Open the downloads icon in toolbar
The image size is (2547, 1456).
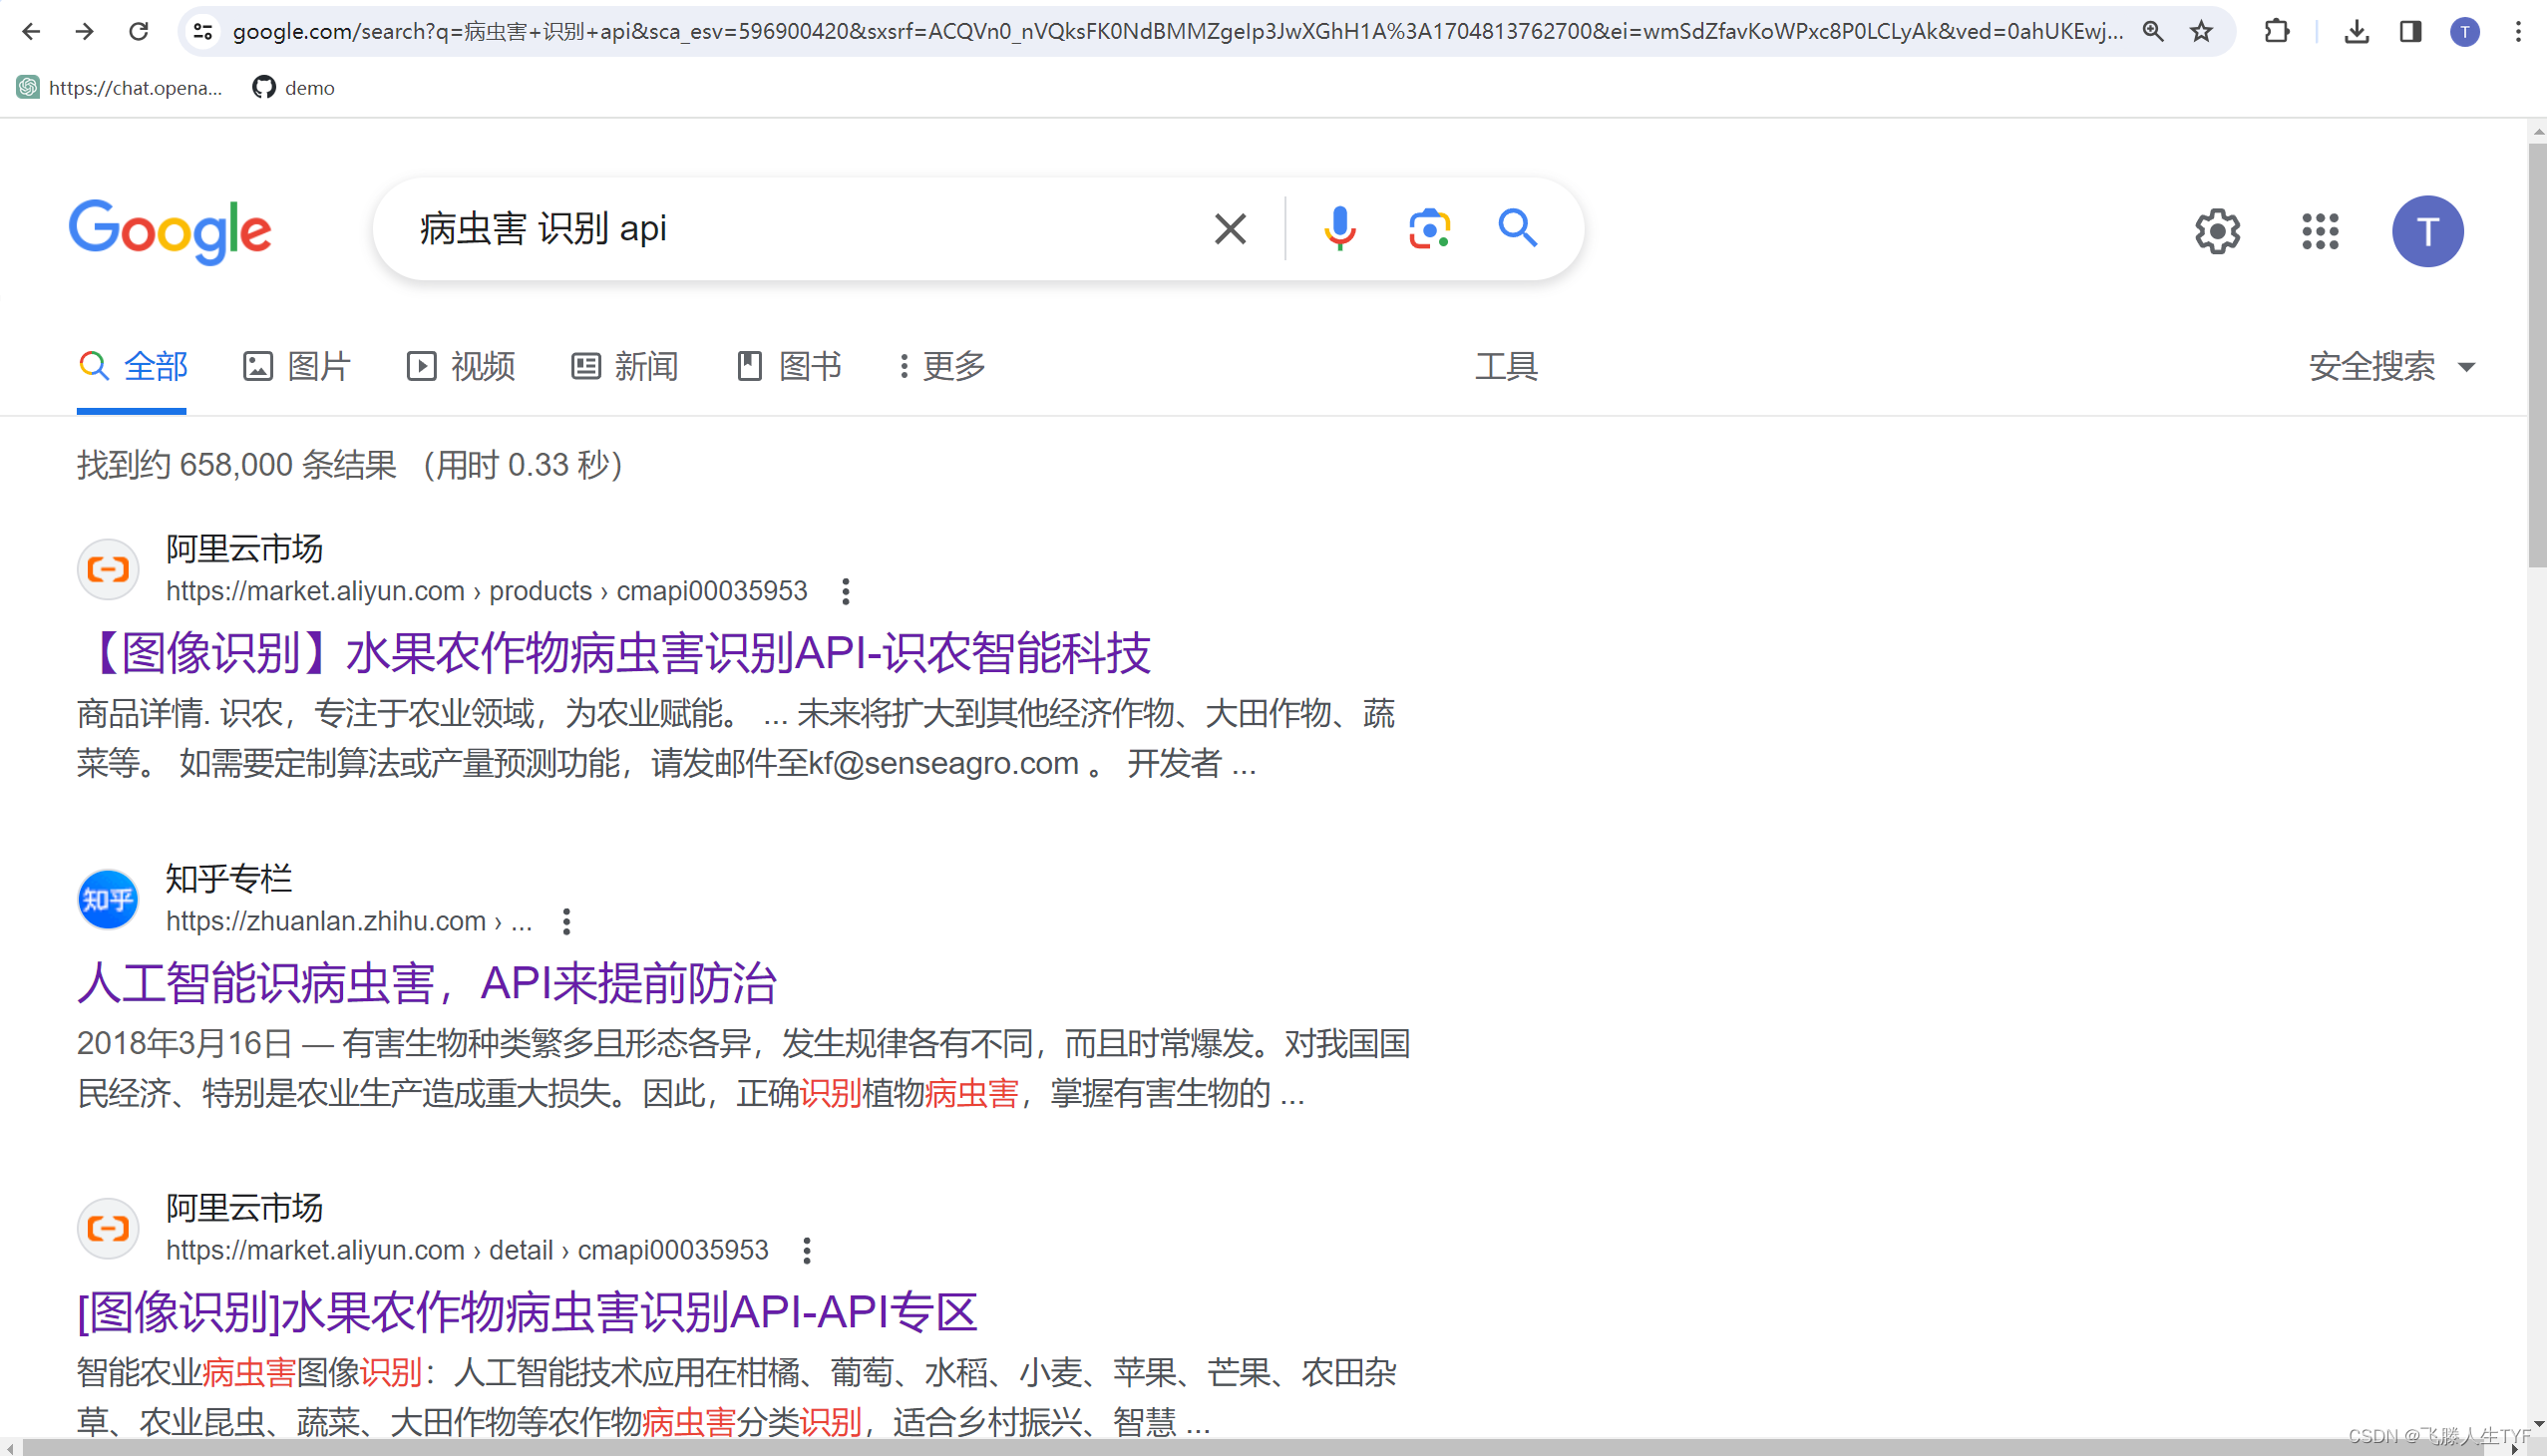pyautogui.click(x=2357, y=31)
